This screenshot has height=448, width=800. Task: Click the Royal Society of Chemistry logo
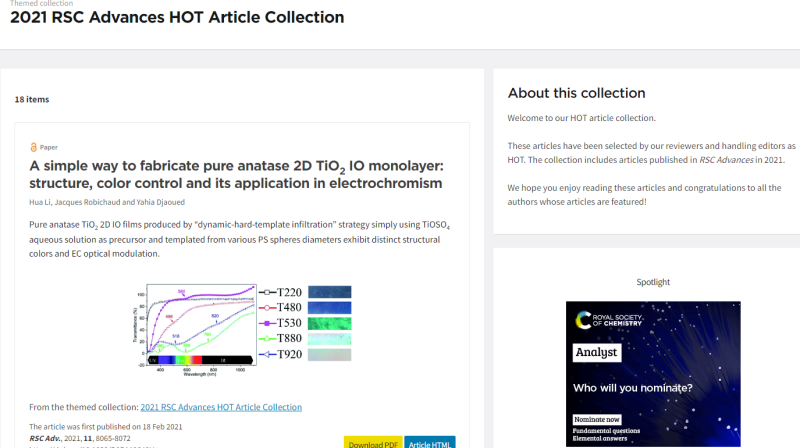point(609,320)
